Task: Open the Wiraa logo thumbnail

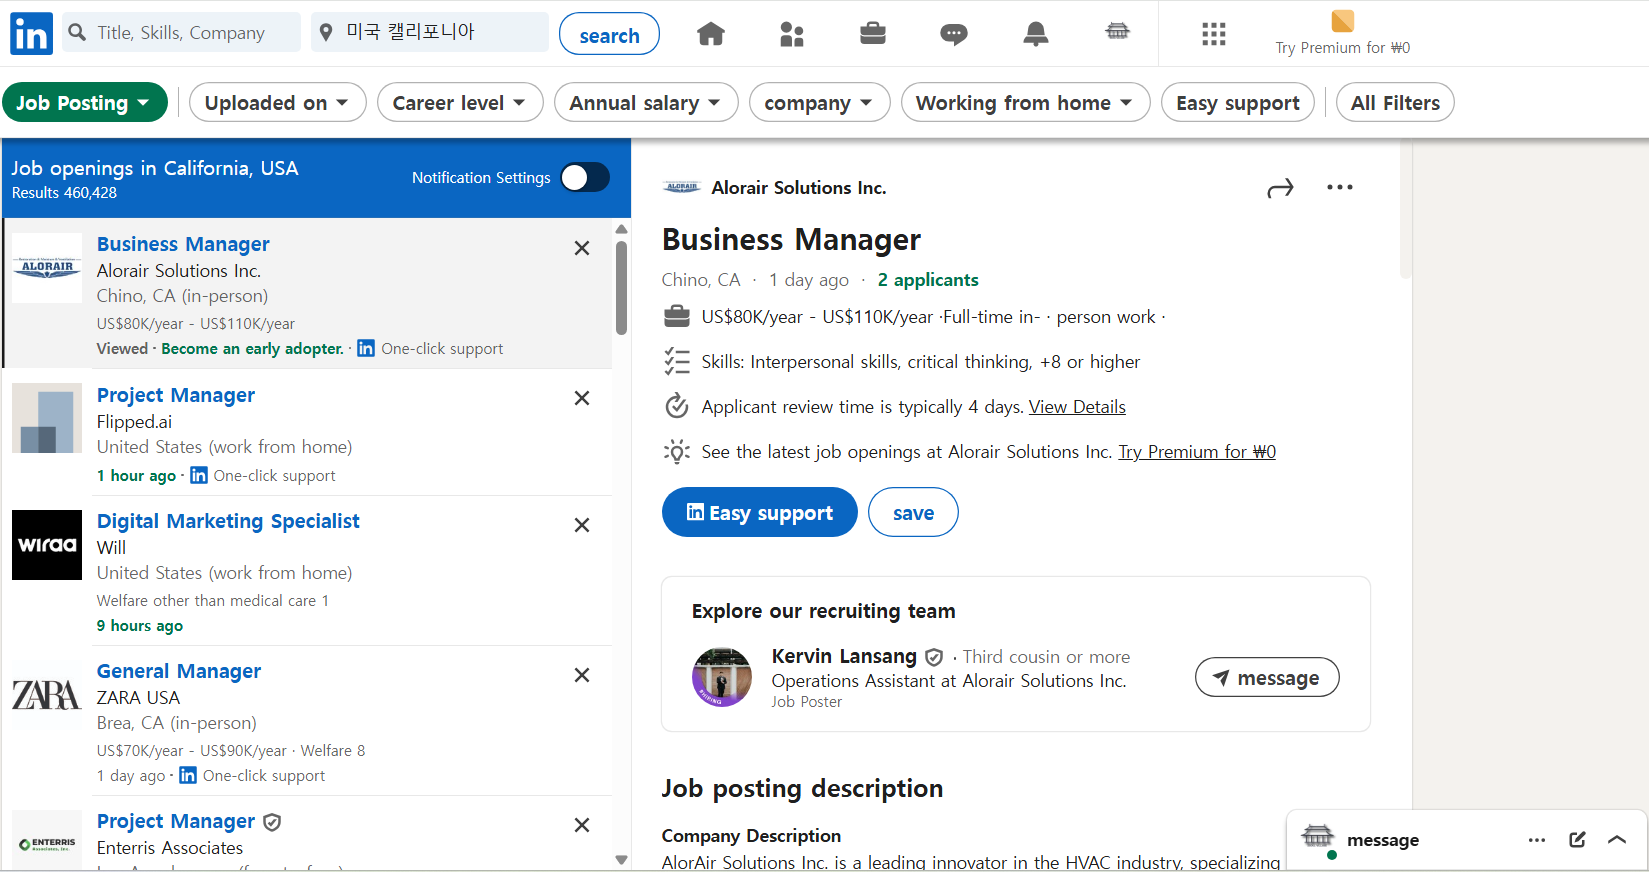Action: coord(47,545)
